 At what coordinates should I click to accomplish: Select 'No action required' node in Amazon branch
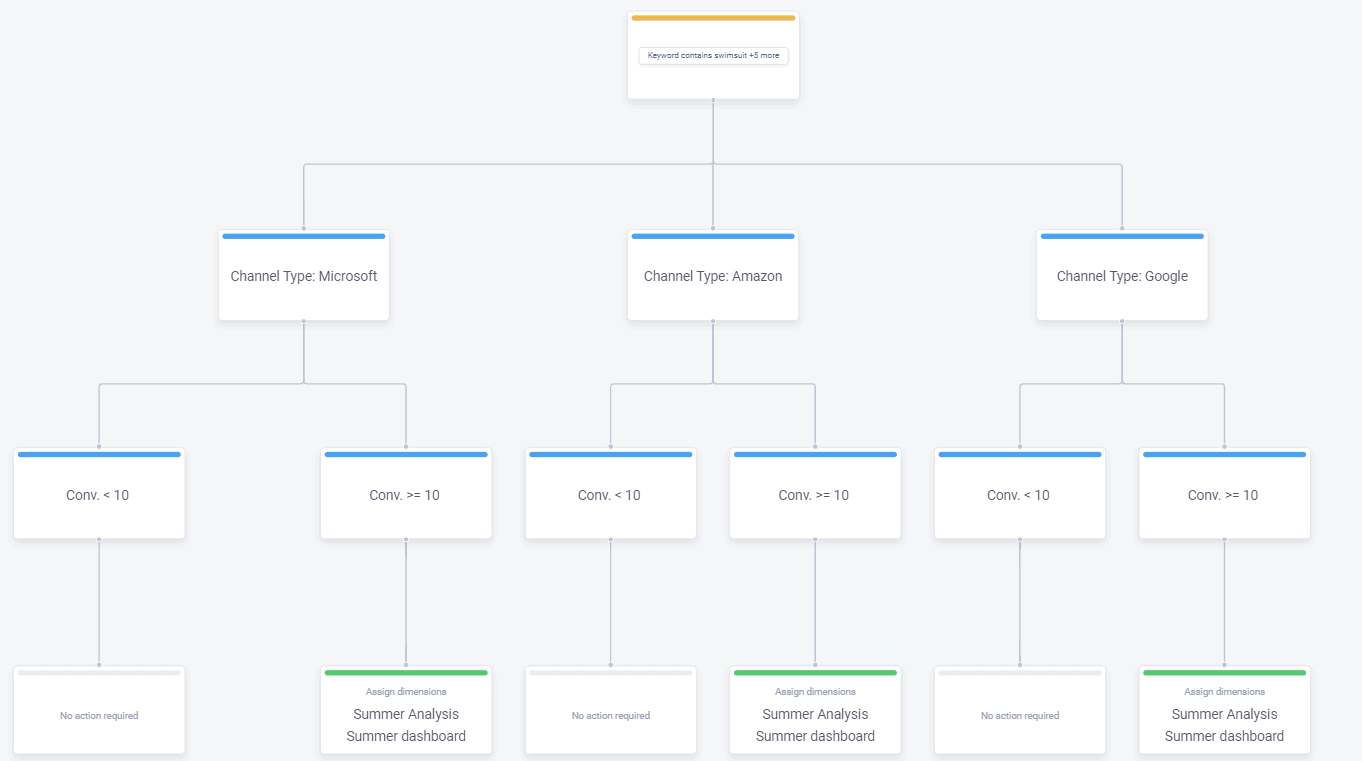point(610,715)
